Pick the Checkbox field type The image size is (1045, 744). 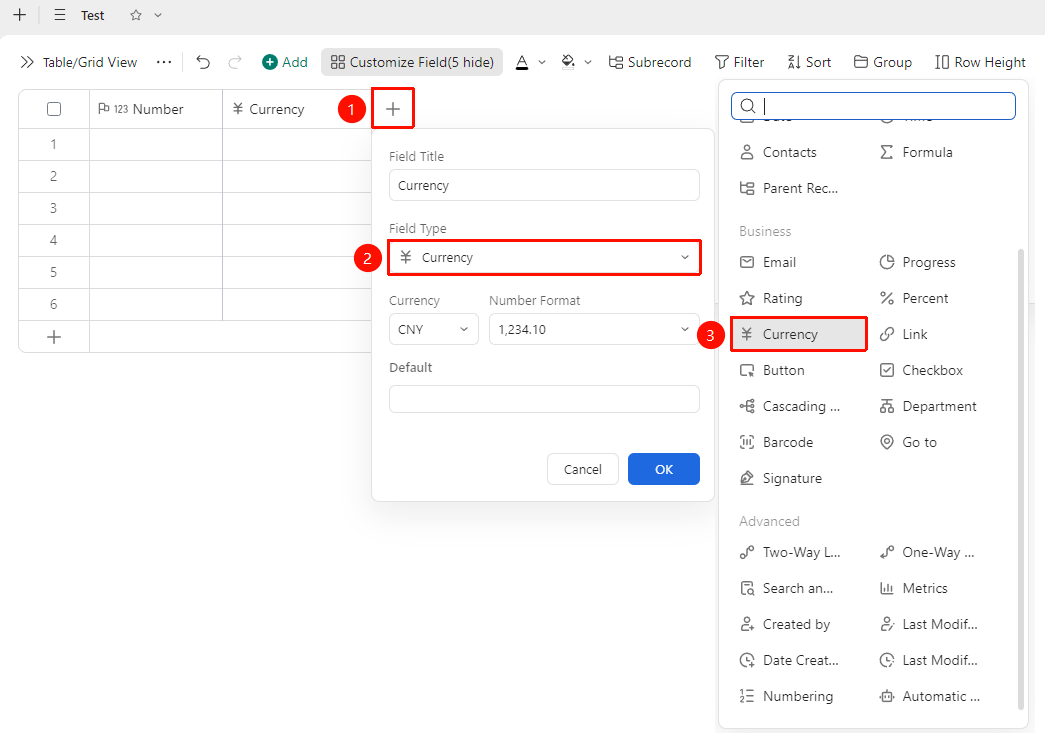point(921,370)
